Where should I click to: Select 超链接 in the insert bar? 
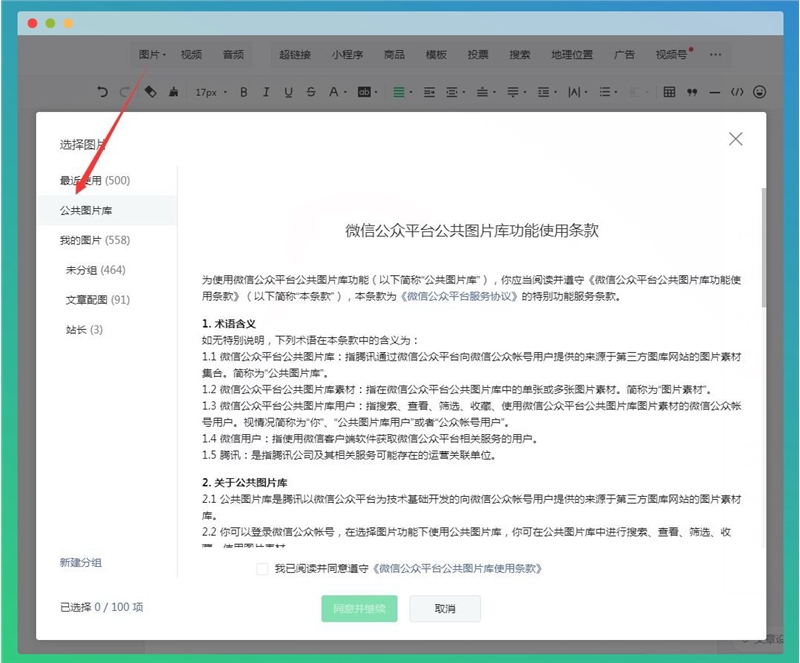[x=295, y=55]
